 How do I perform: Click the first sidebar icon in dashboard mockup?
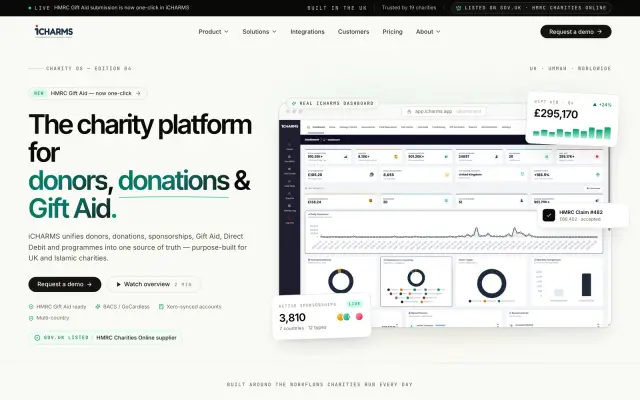coord(289,146)
